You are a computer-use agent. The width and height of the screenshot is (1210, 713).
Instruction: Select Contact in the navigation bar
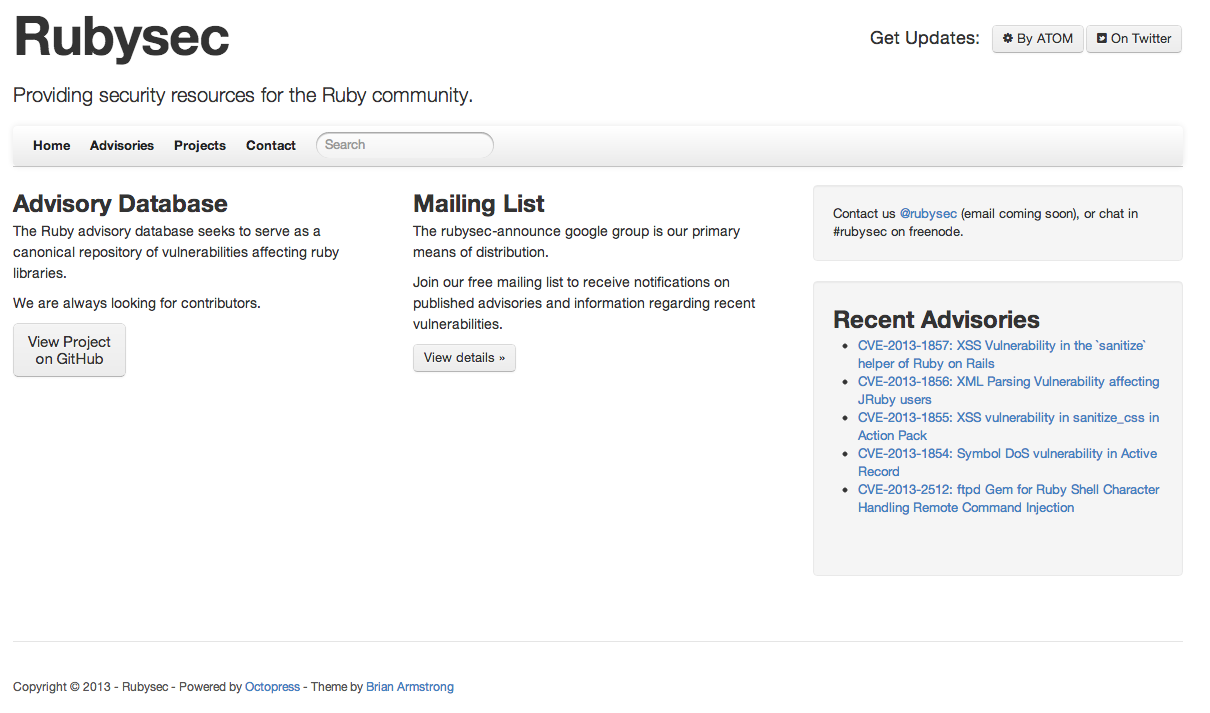coord(271,146)
